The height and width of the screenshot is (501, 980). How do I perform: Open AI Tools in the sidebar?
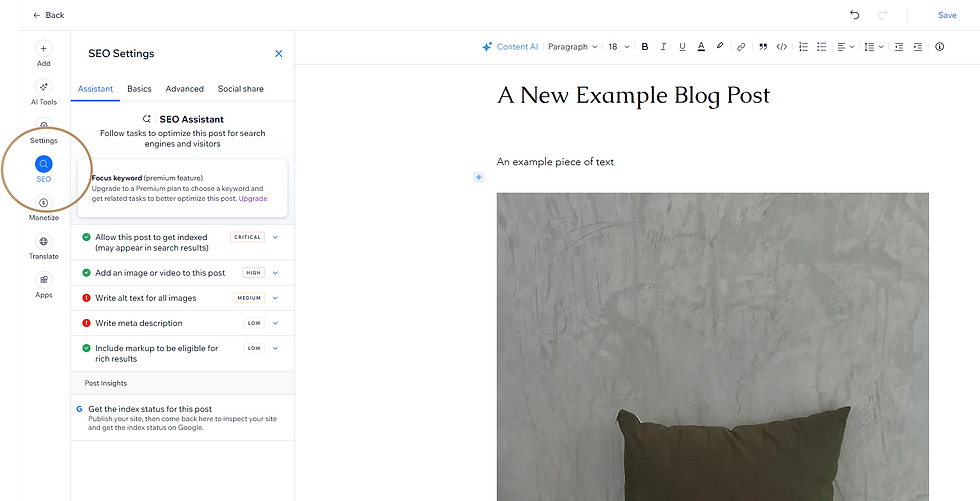44,92
